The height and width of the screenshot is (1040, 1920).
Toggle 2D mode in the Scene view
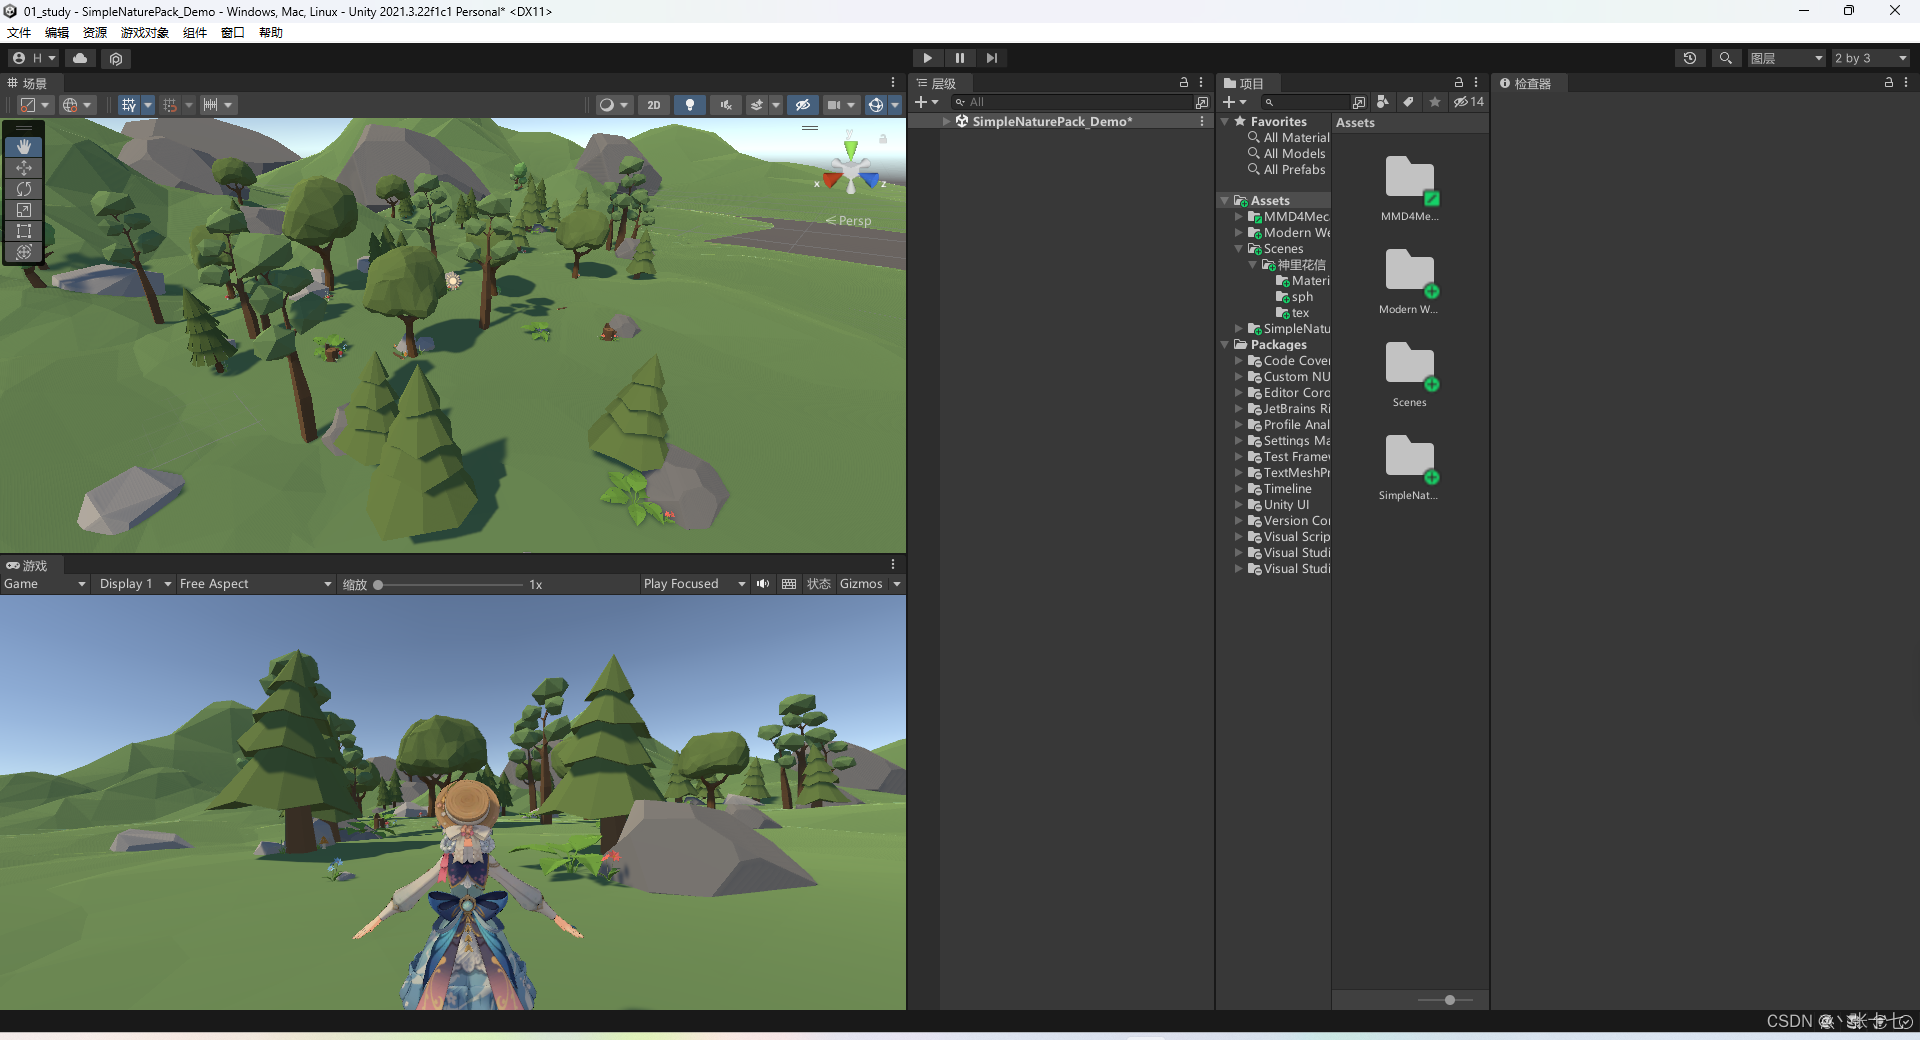click(x=653, y=104)
